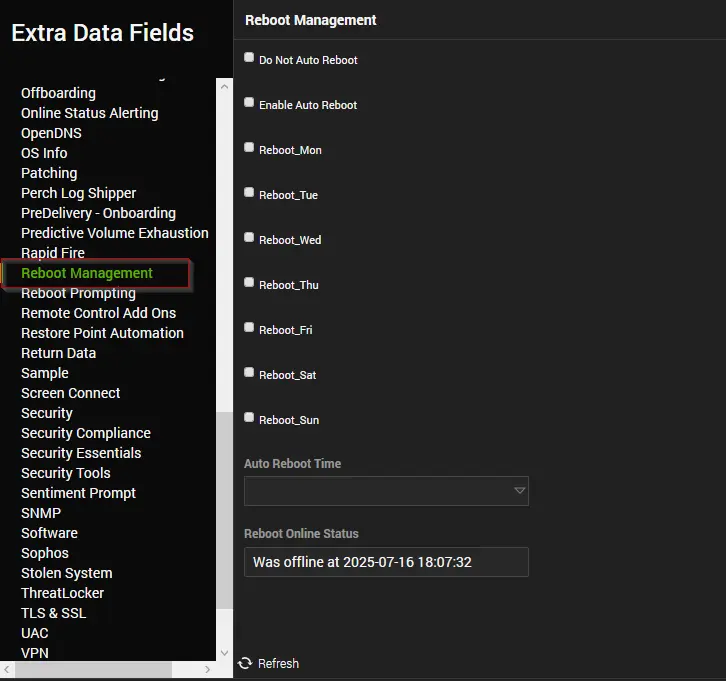Open Security Essentials

click(x=81, y=453)
